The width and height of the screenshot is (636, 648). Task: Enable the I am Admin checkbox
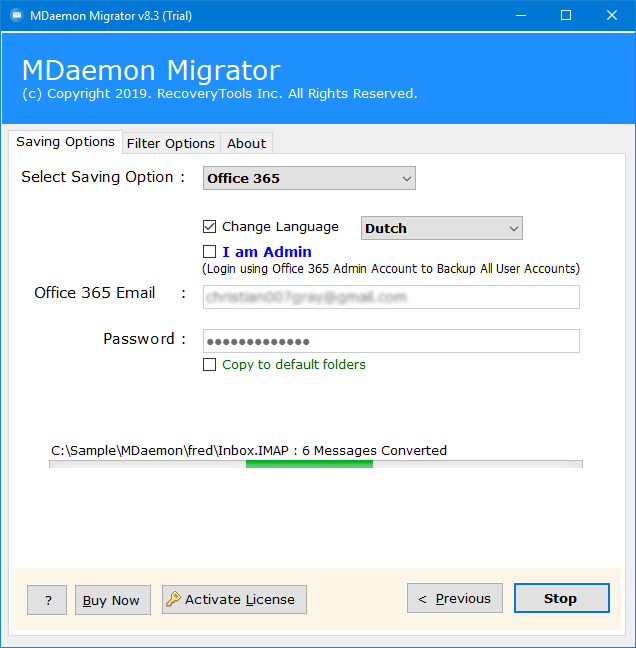click(x=210, y=252)
